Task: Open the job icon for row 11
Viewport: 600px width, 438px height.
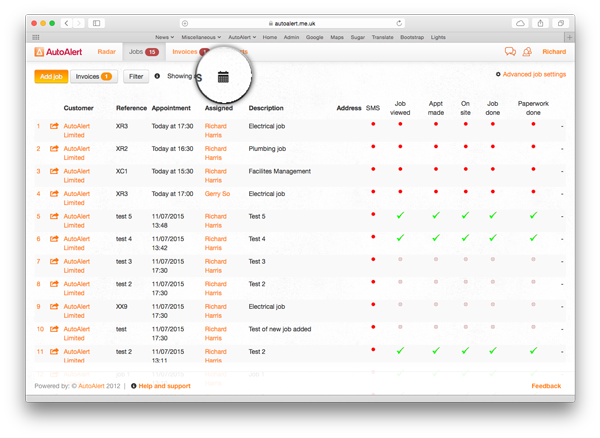Action: [x=54, y=351]
